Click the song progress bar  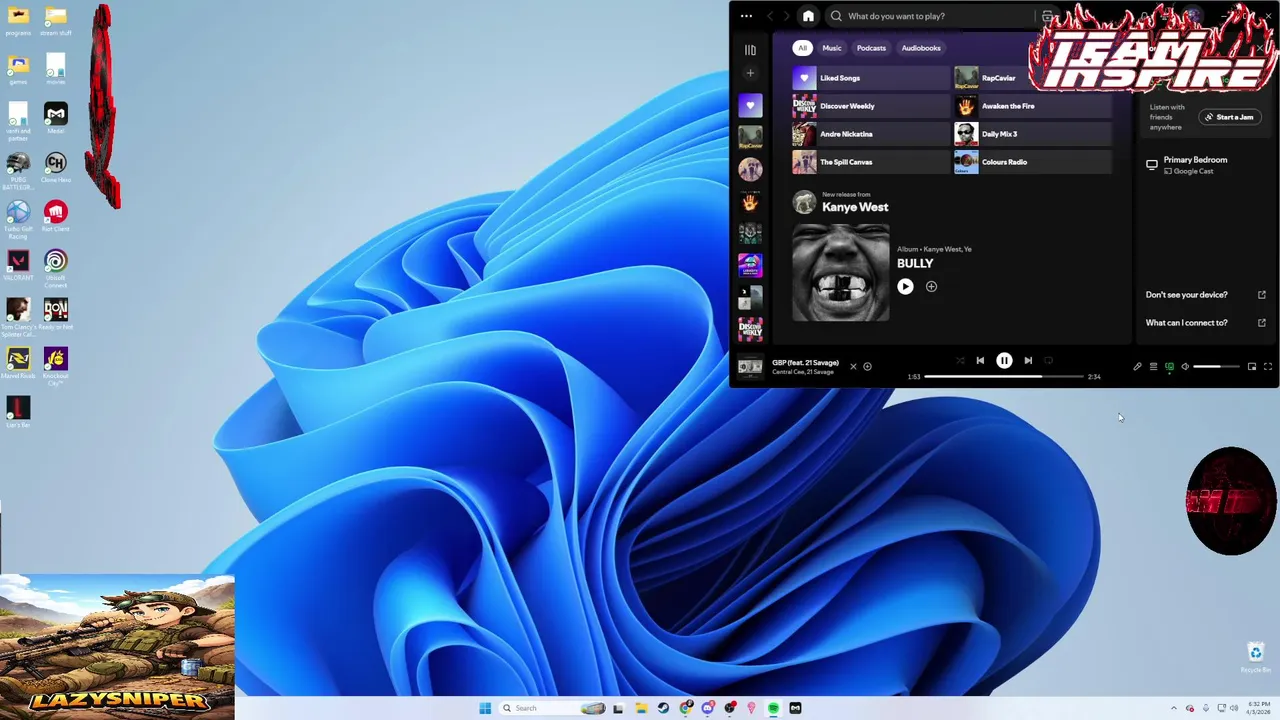(x=1004, y=377)
